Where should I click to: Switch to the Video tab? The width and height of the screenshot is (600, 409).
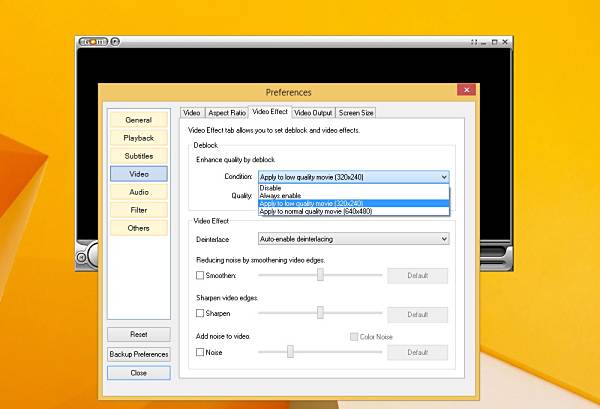192,113
